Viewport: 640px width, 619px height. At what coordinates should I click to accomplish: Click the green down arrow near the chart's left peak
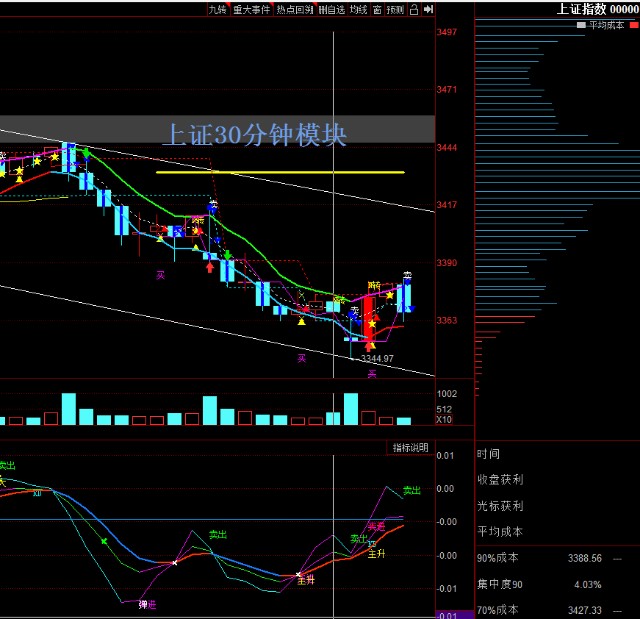pos(87,153)
